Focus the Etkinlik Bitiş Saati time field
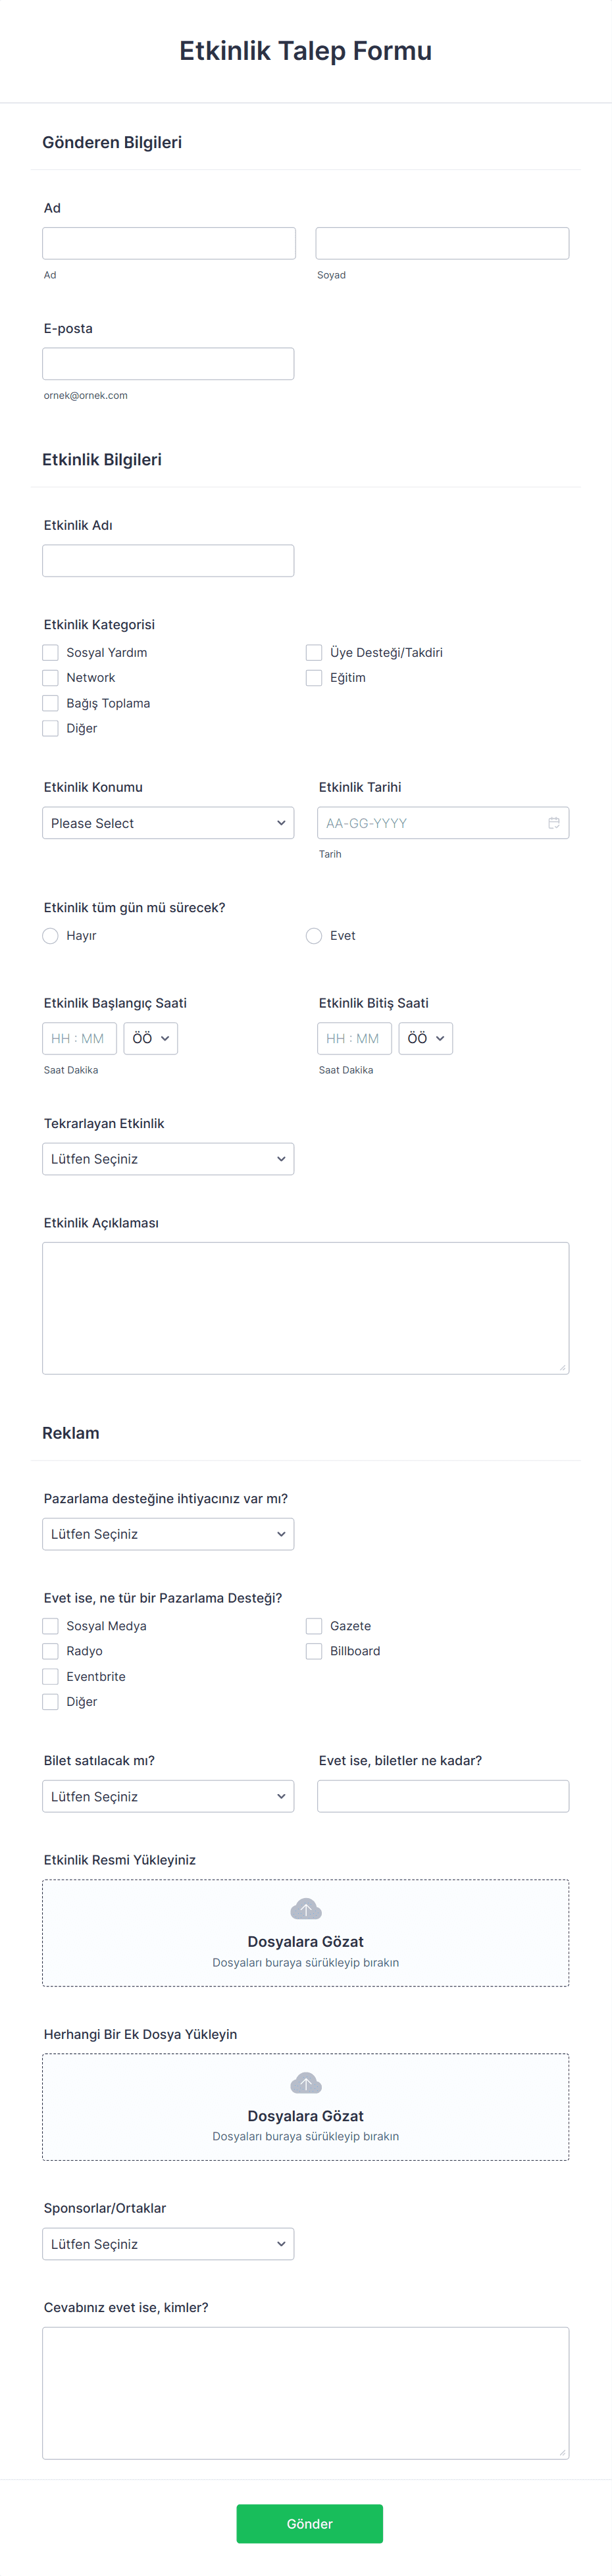This screenshot has height=2576, width=612. (x=355, y=1039)
